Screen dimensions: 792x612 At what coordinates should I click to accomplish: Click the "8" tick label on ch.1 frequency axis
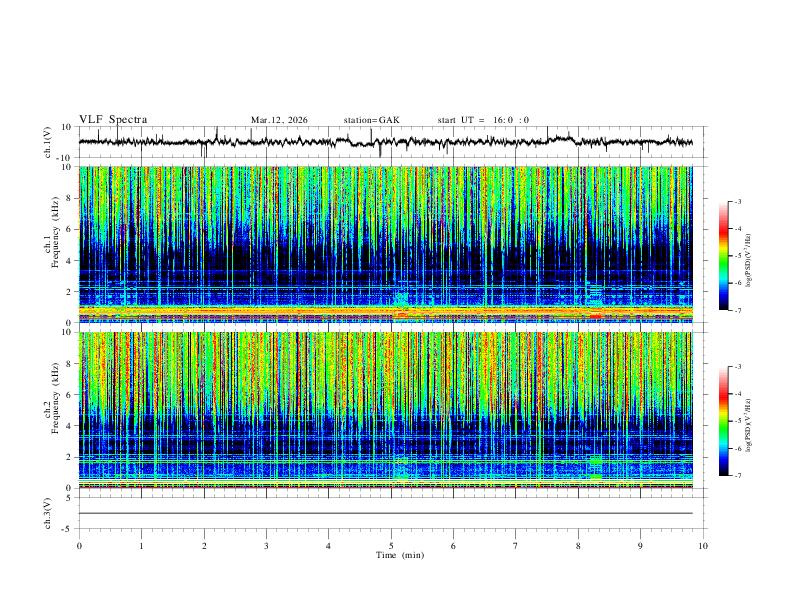tap(70, 198)
